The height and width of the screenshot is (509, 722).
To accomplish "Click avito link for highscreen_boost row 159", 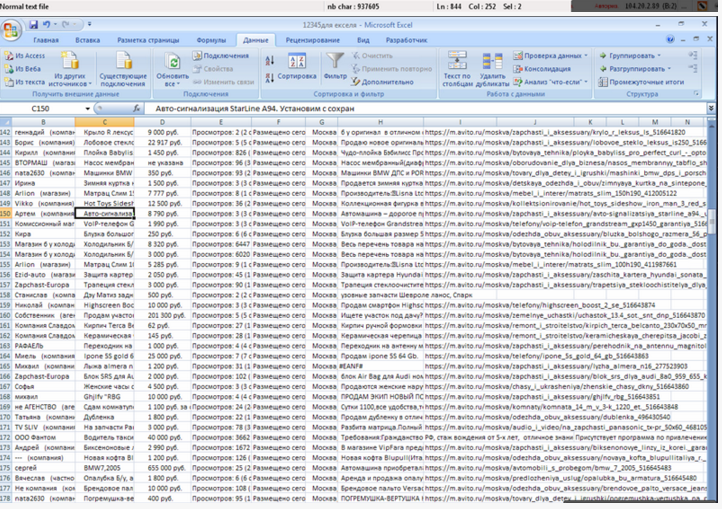I will pyautogui.click(x=540, y=305).
